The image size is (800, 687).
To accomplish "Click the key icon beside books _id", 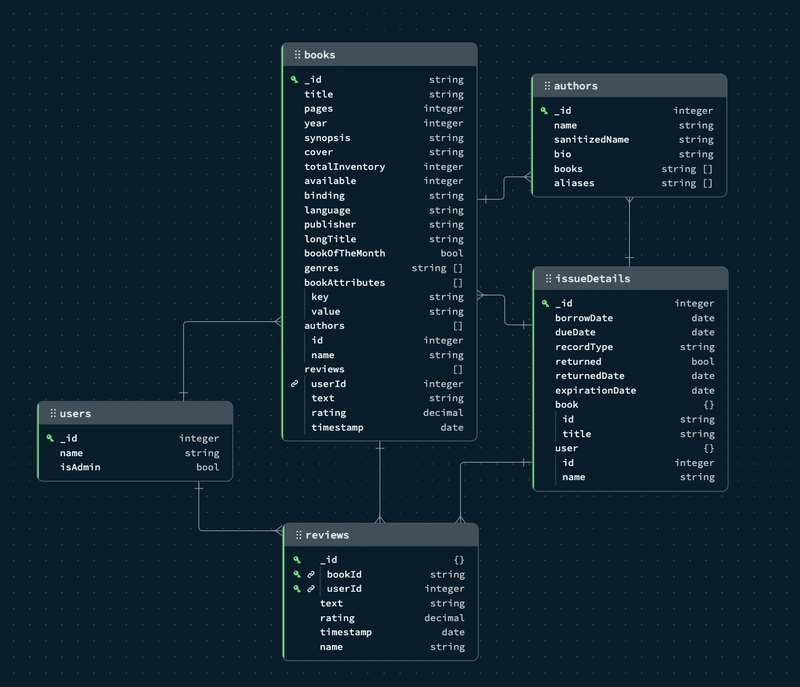I will pyautogui.click(x=294, y=80).
